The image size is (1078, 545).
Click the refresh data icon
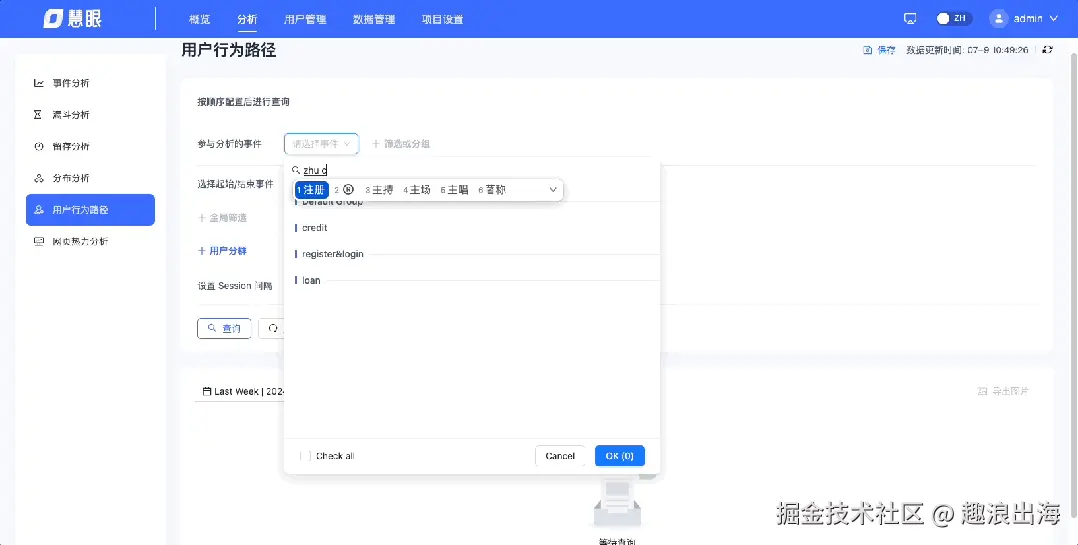(x=1047, y=49)
